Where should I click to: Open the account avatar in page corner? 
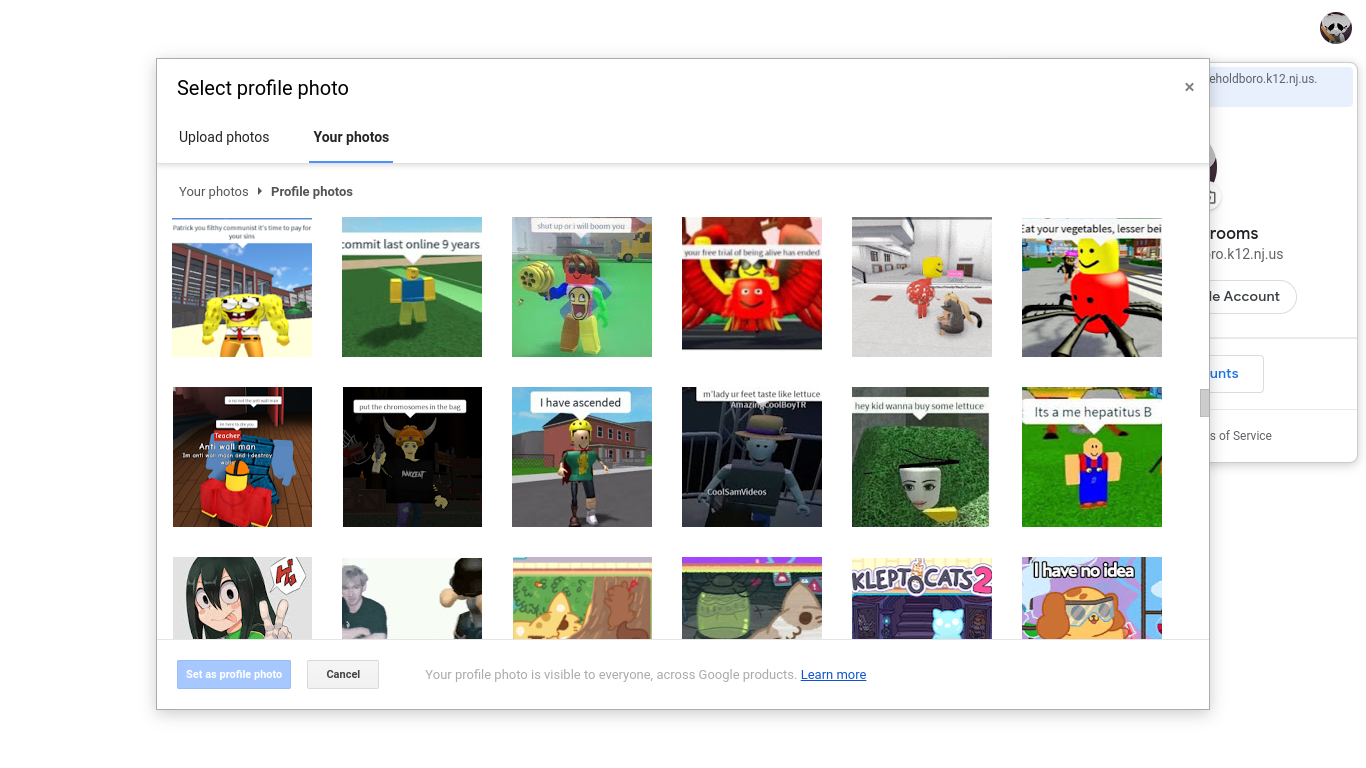coord(1336,28)
